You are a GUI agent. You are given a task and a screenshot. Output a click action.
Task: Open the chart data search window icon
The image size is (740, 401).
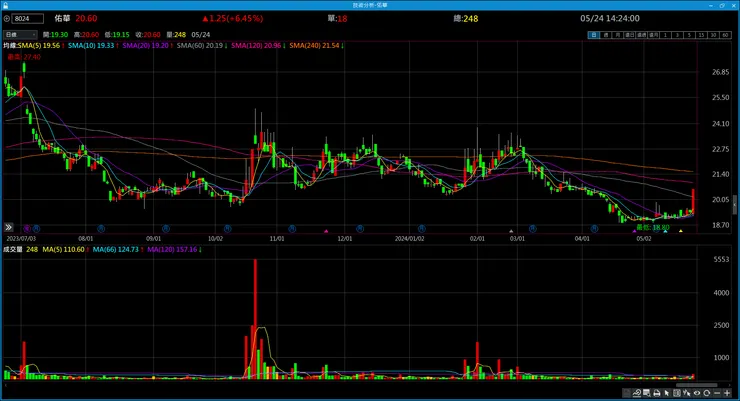647,393
